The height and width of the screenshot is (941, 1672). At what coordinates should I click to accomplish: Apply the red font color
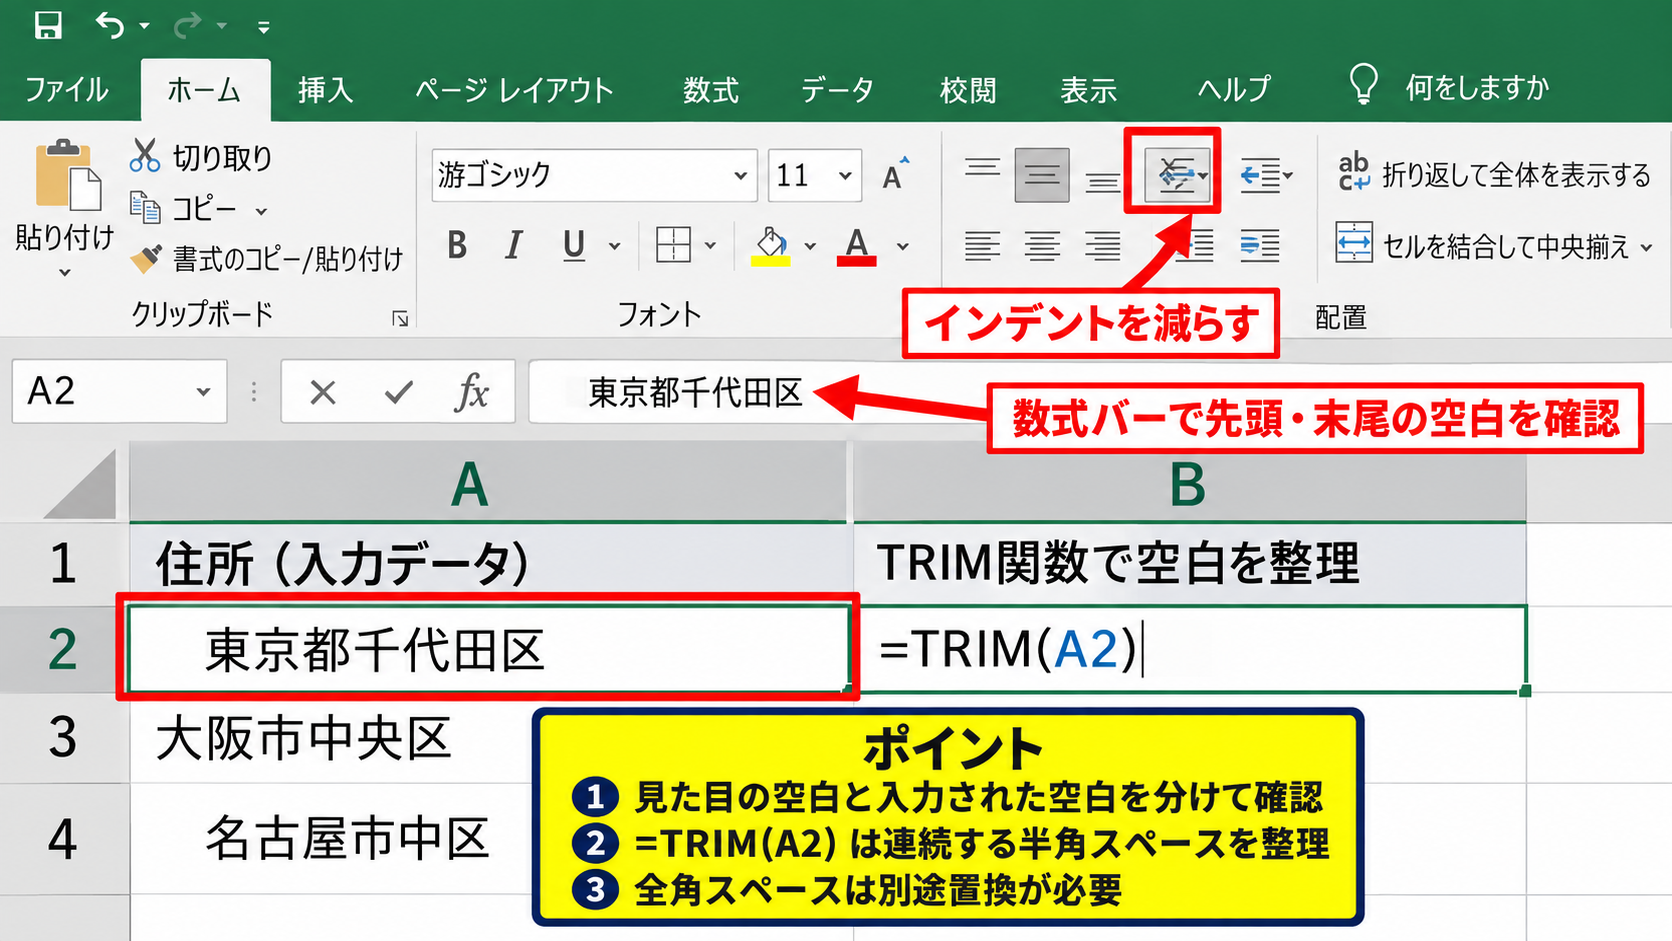pos(857,246)
